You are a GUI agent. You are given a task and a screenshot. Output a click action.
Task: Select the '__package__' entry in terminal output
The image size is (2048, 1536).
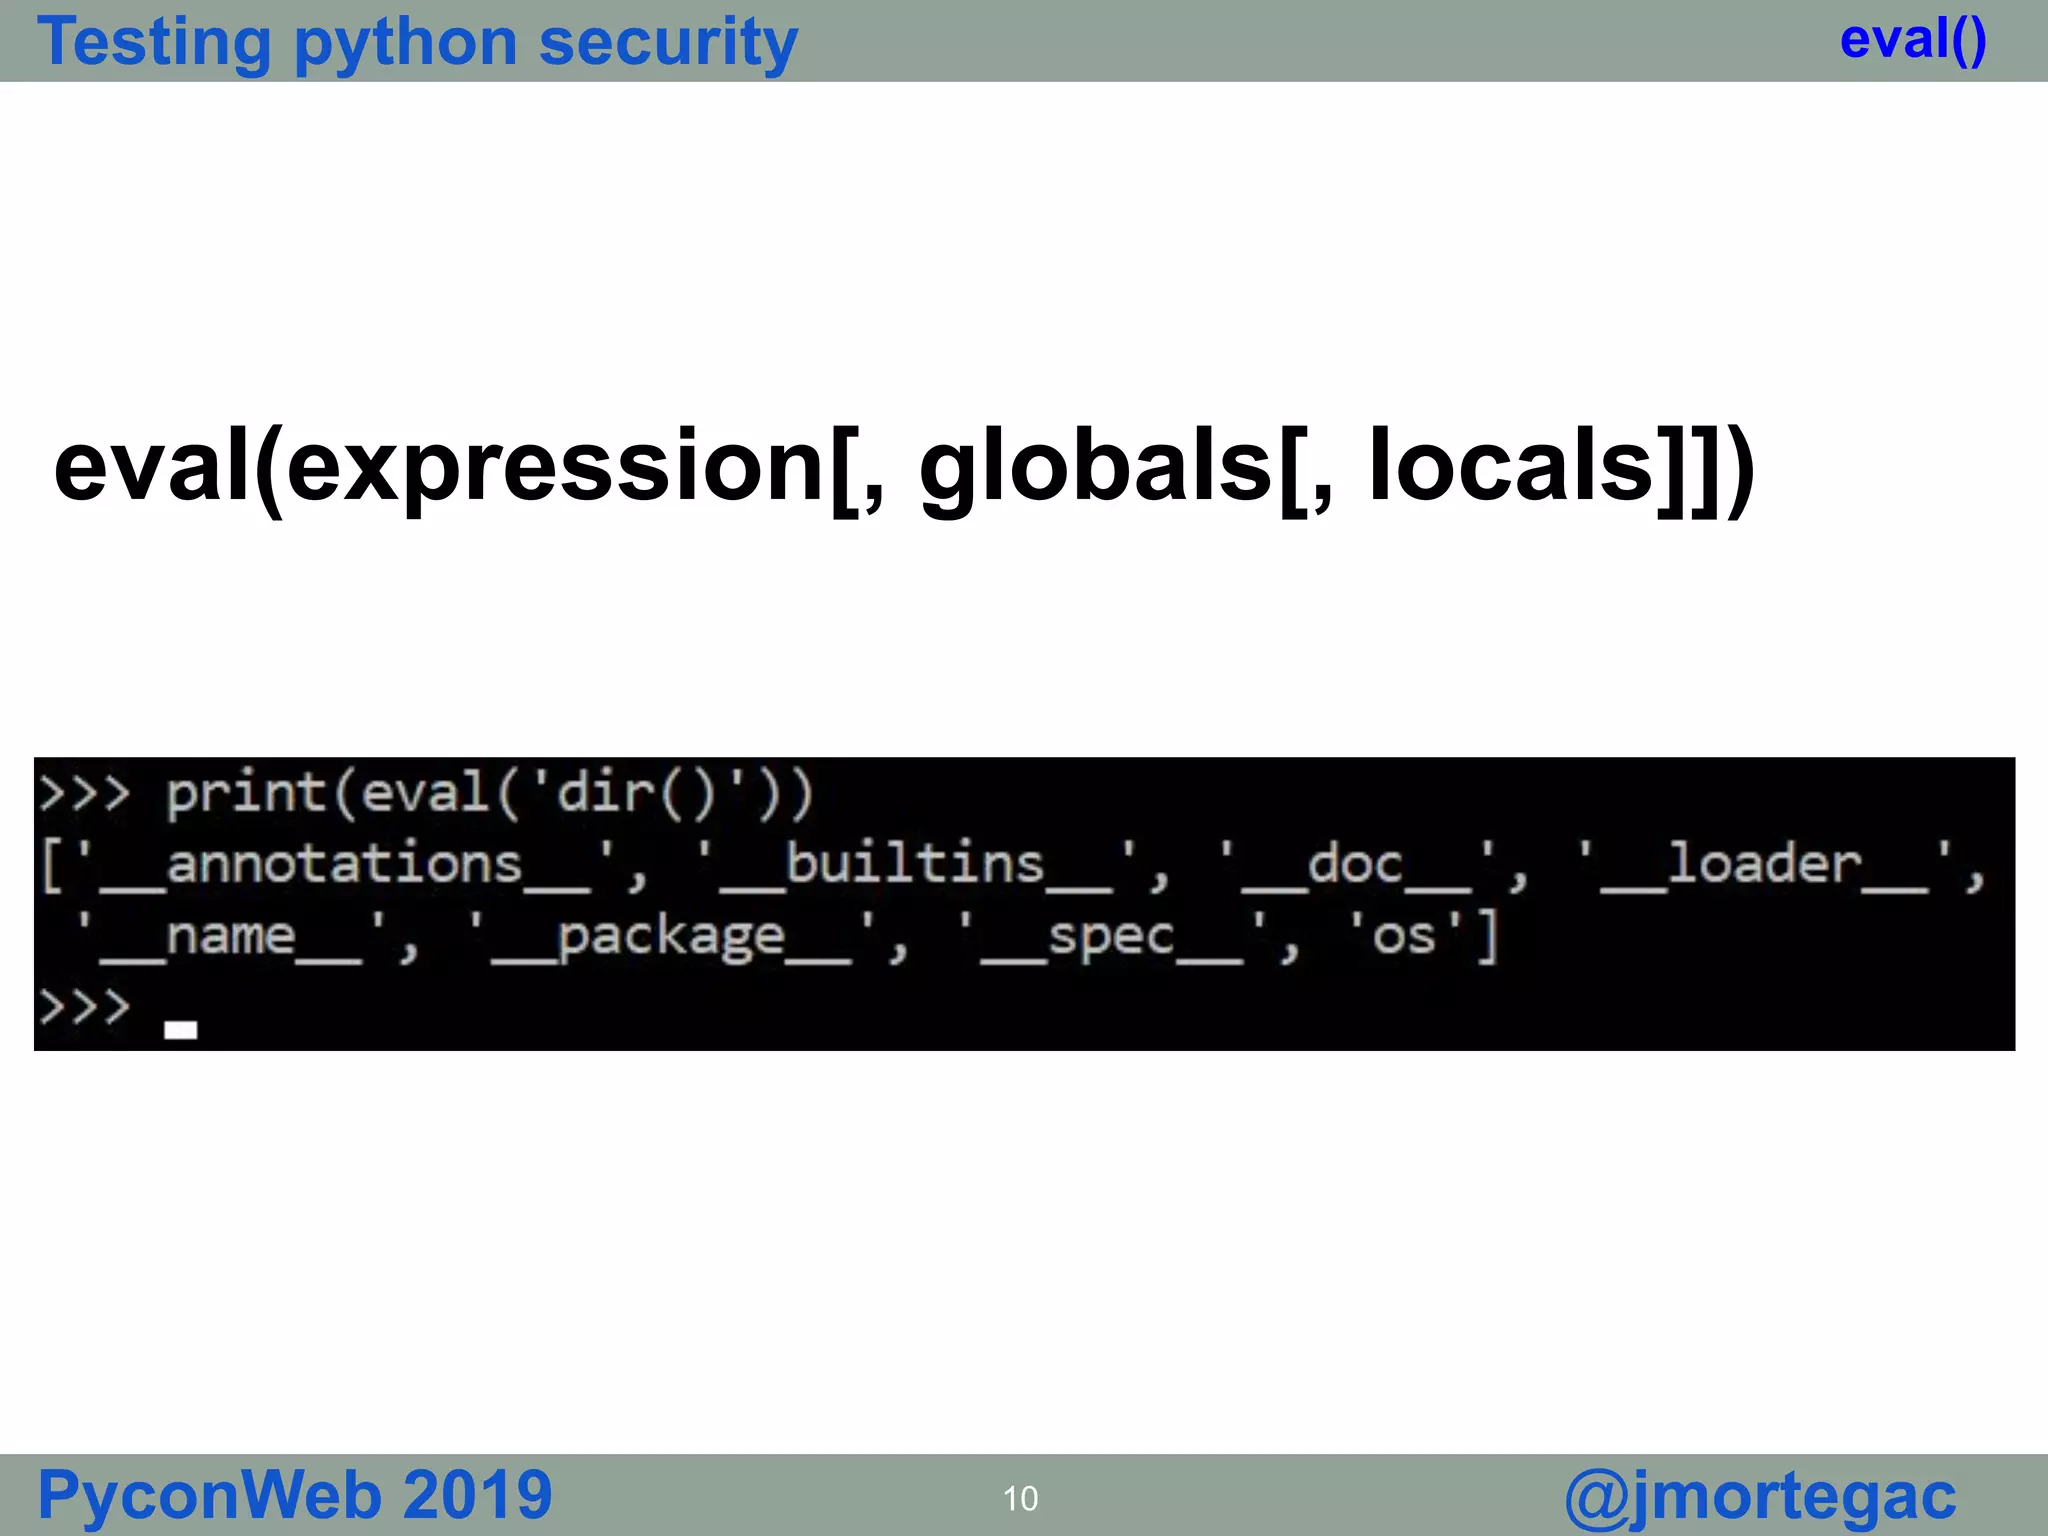[672, 938]
